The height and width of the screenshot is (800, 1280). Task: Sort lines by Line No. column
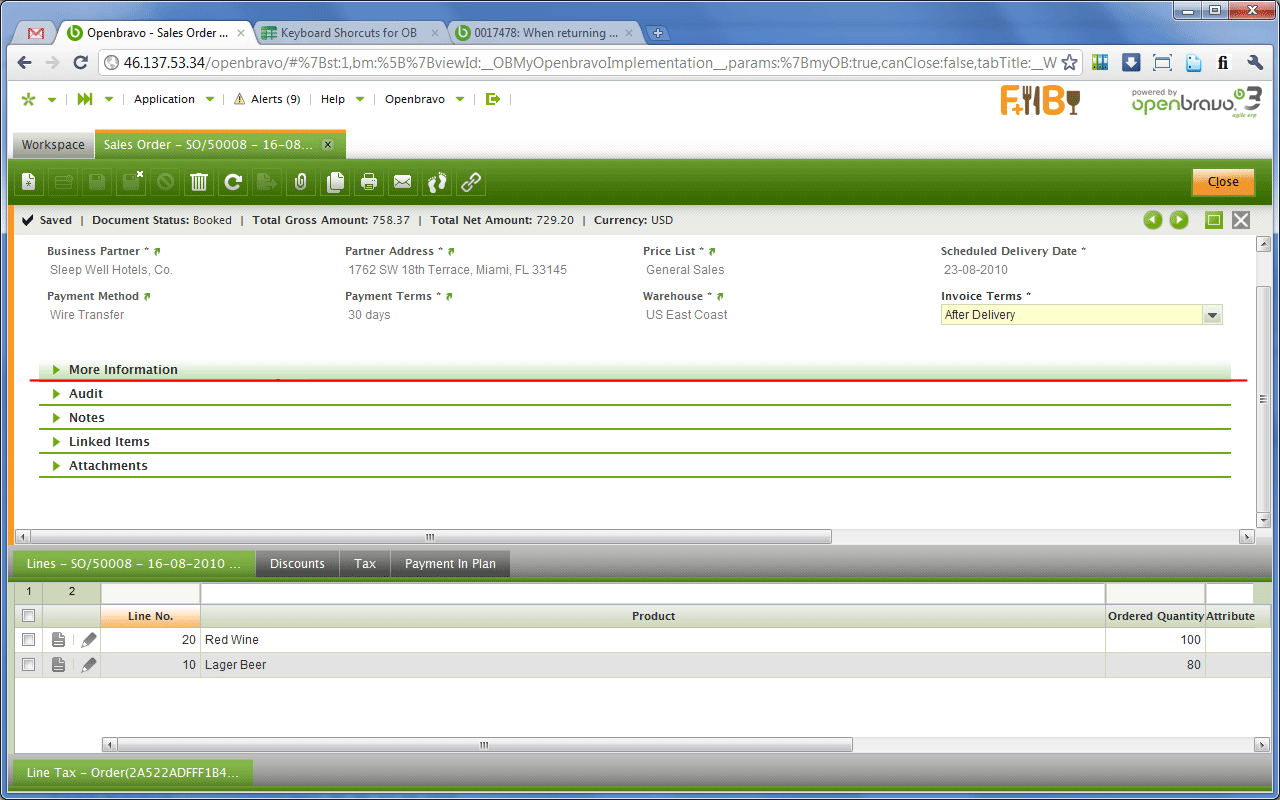click(x=150, y=616)
